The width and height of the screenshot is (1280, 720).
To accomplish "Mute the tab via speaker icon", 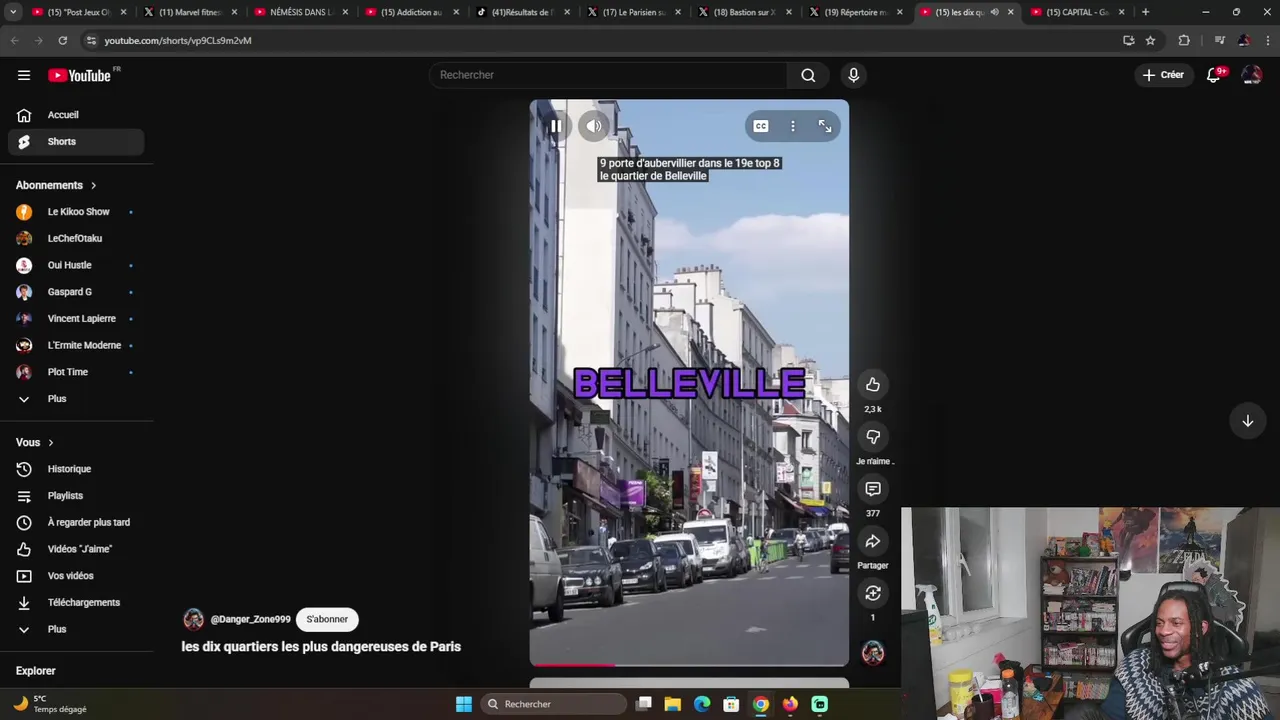I will (x=994, y=12).
